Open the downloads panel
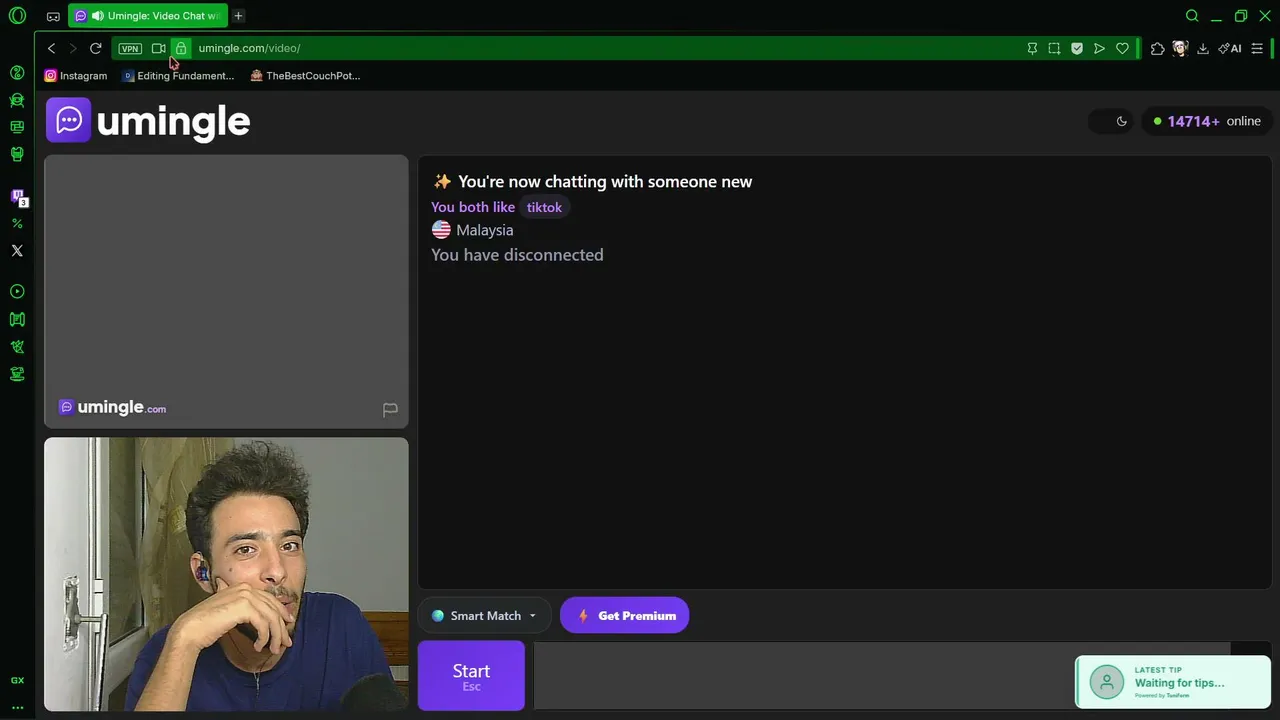 pyautogui.click(x=1203, y=48)
